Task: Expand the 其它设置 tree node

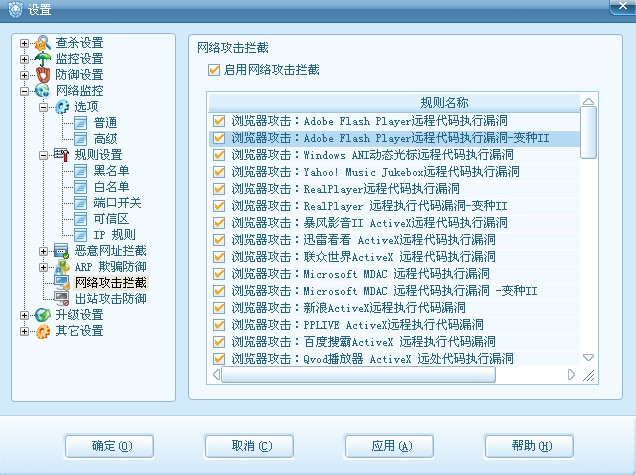Action: (24, 331)
